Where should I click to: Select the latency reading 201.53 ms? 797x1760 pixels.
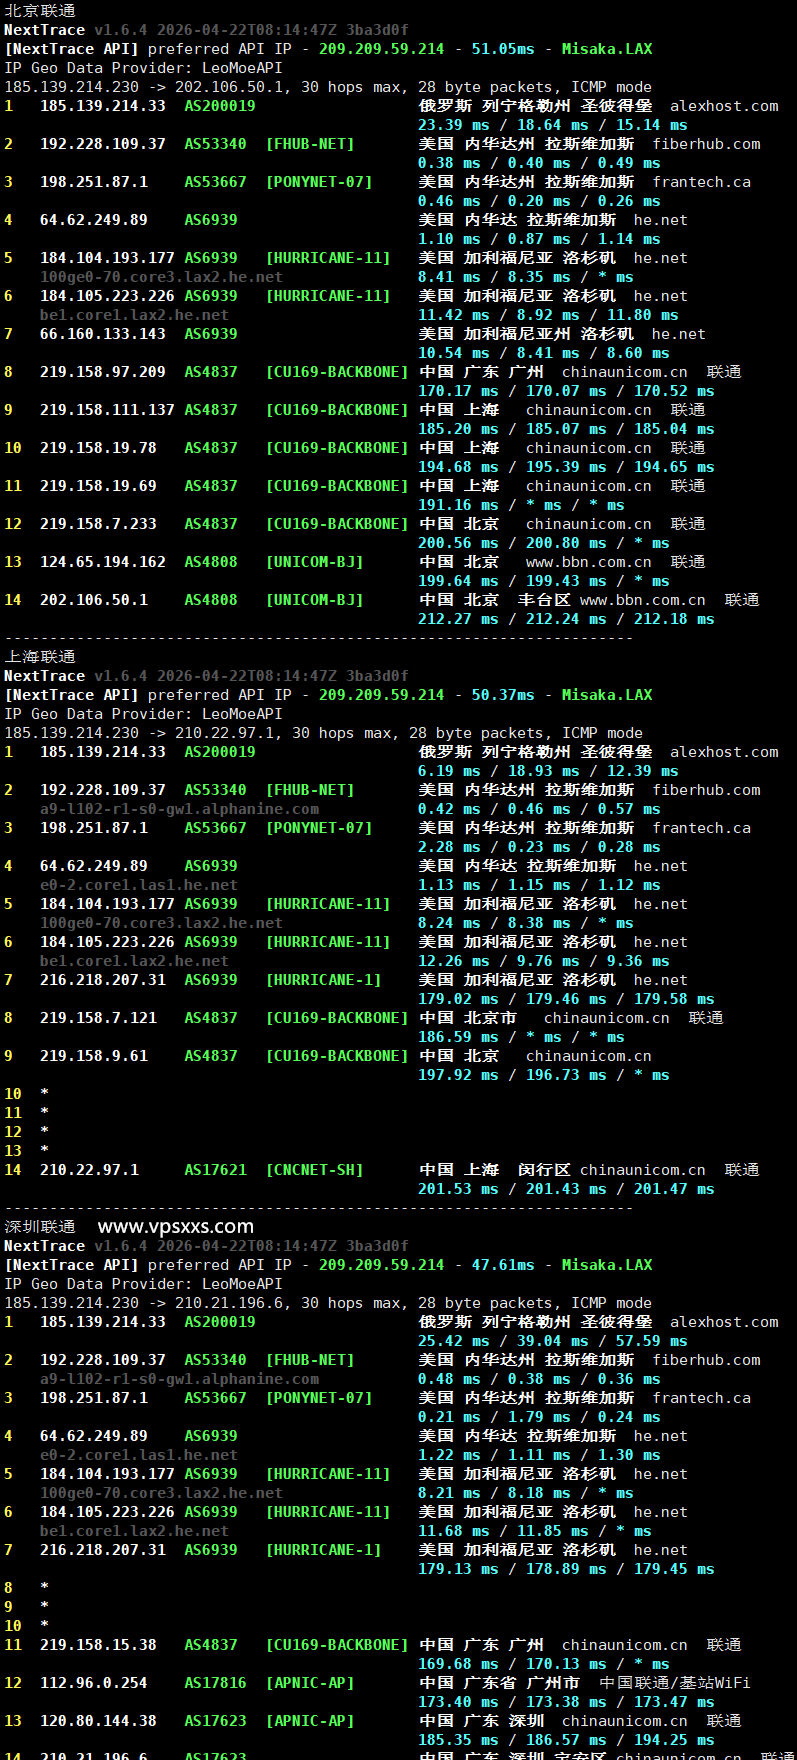[x=458, y=1188]
